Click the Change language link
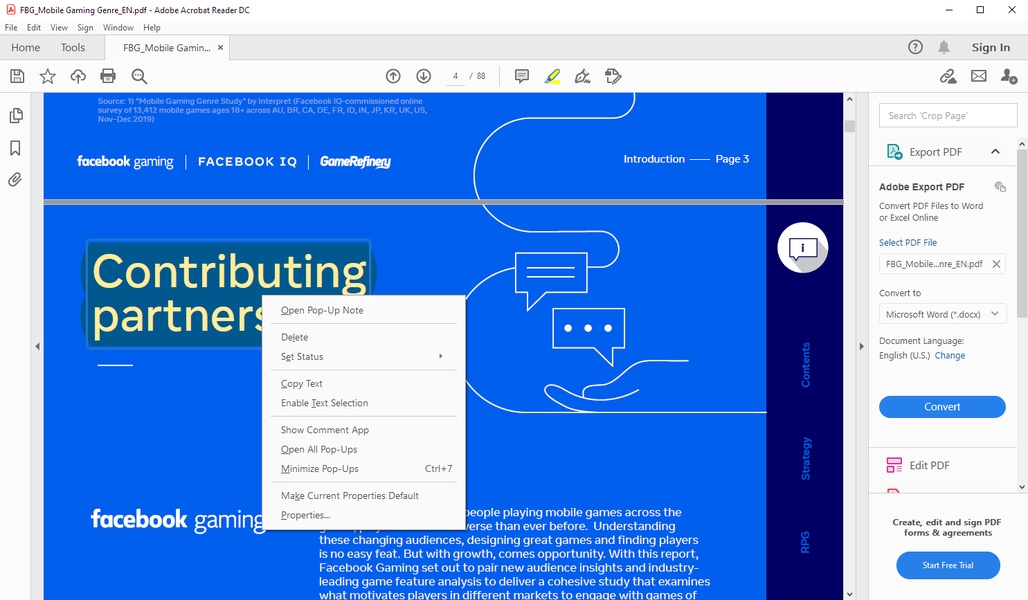Image resolution: width=1028 pixels, height=600 pixels. click(950, 356)
